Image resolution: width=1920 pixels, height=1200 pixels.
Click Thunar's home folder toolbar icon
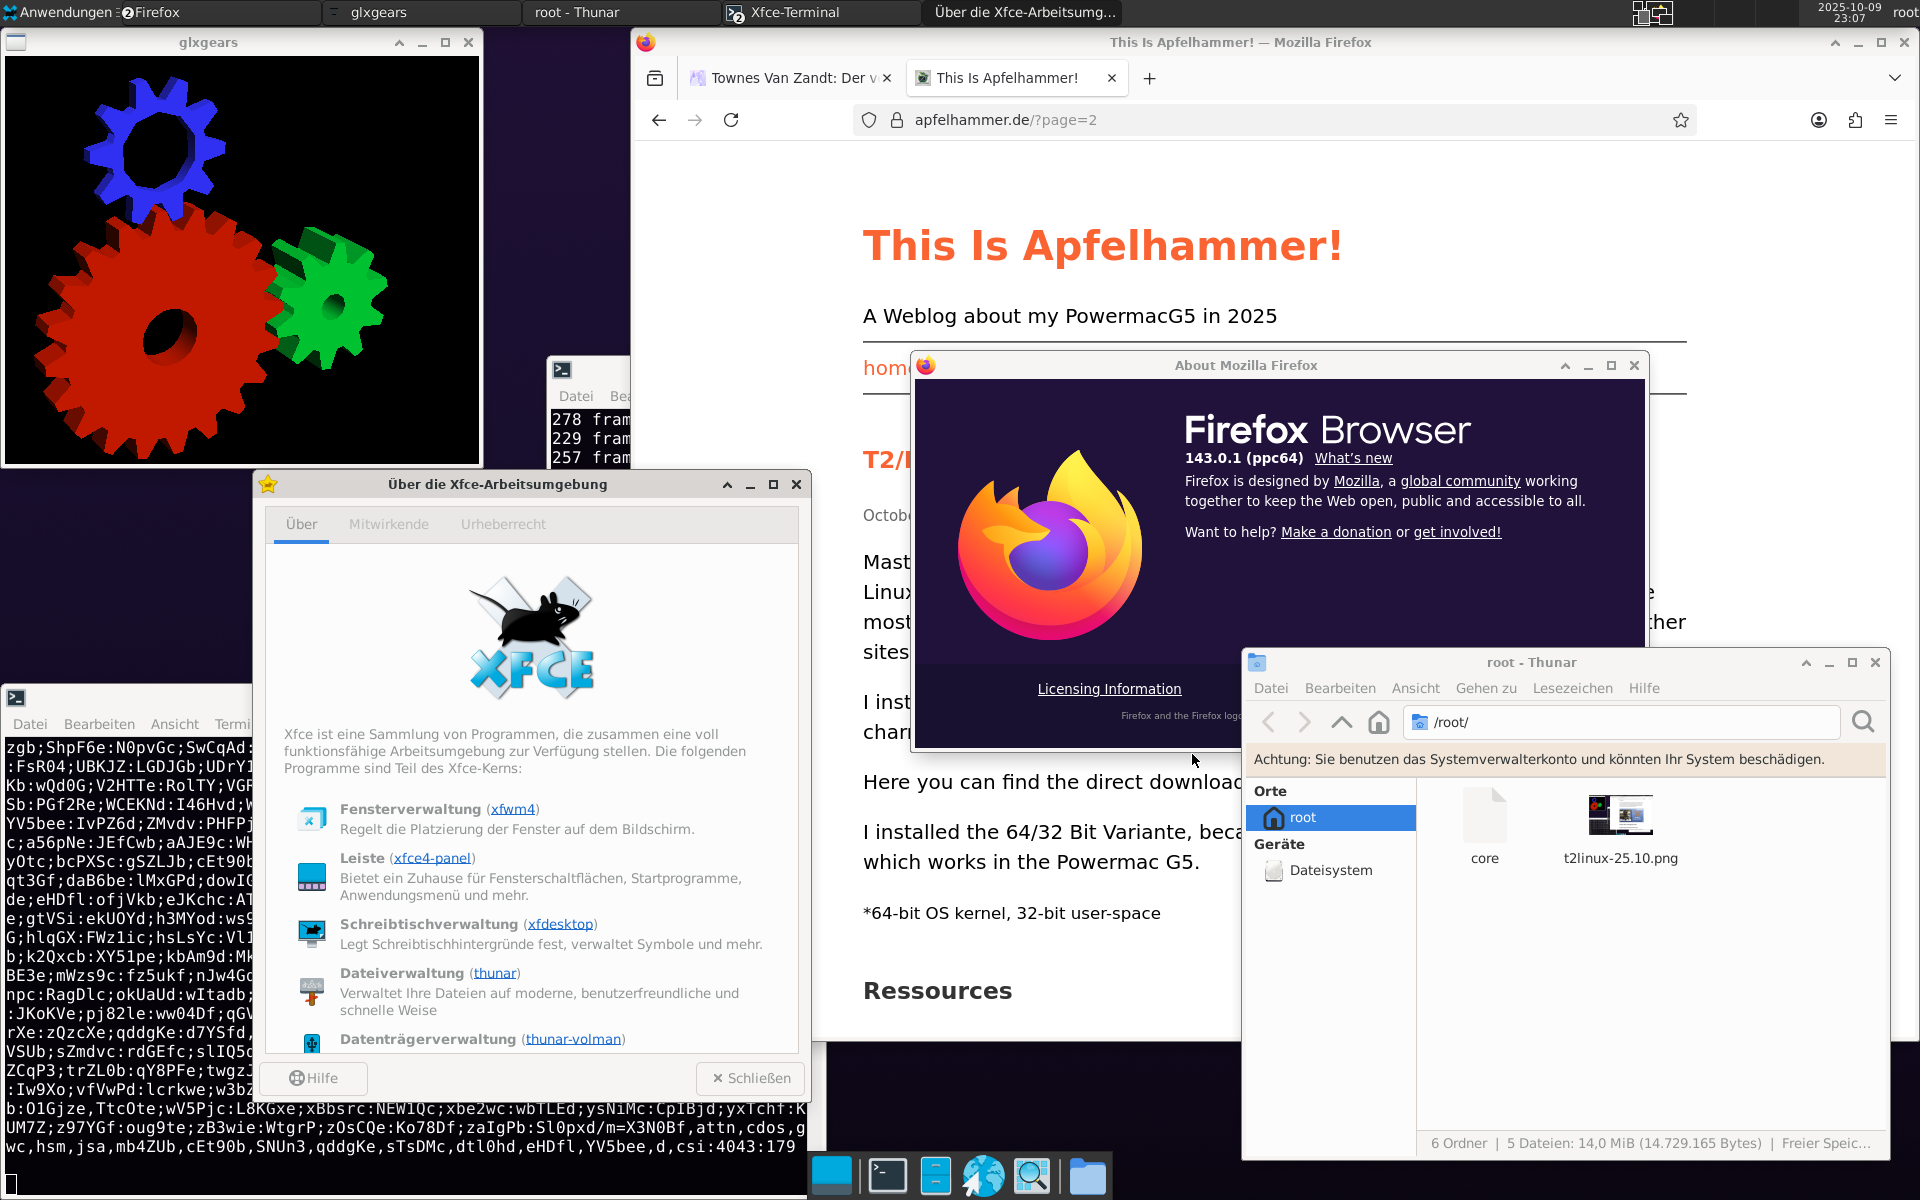[1379, 722]
